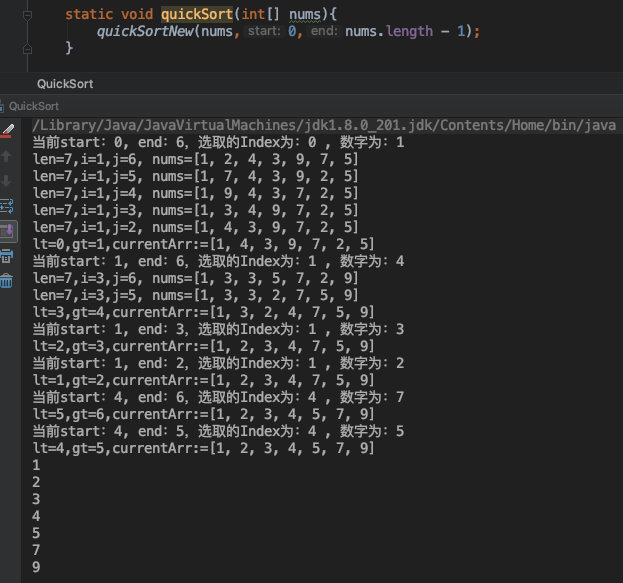Toggle soft-wrap for console output

[7, 206]
